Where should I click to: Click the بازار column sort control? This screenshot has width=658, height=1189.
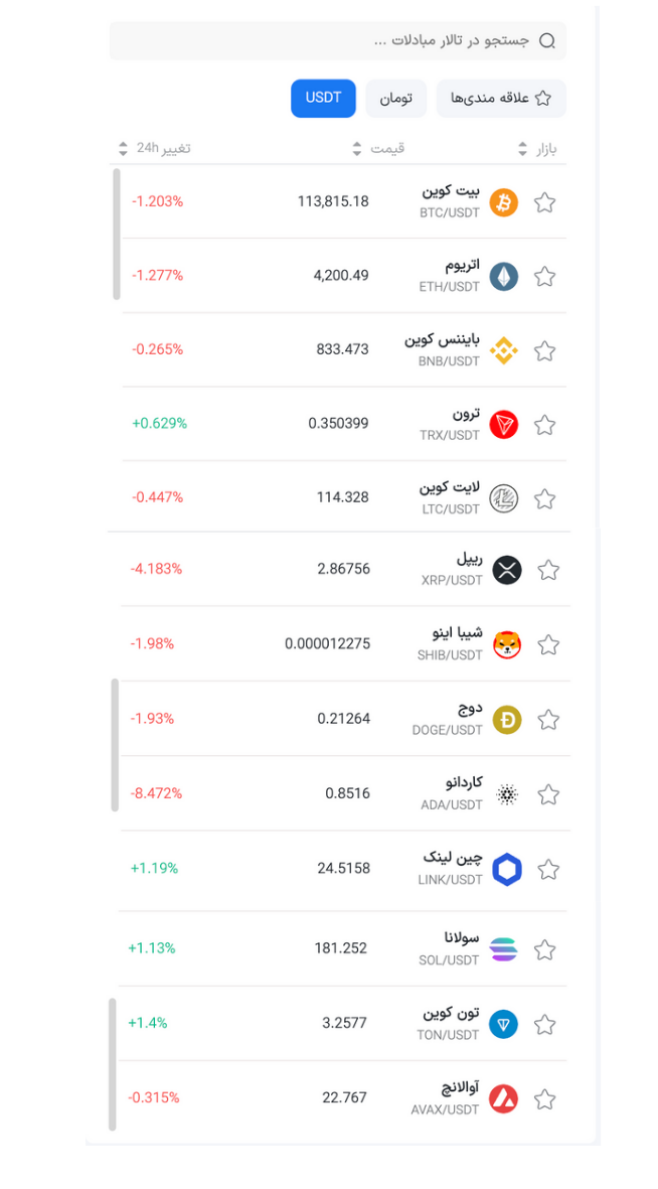coord(522,147)
